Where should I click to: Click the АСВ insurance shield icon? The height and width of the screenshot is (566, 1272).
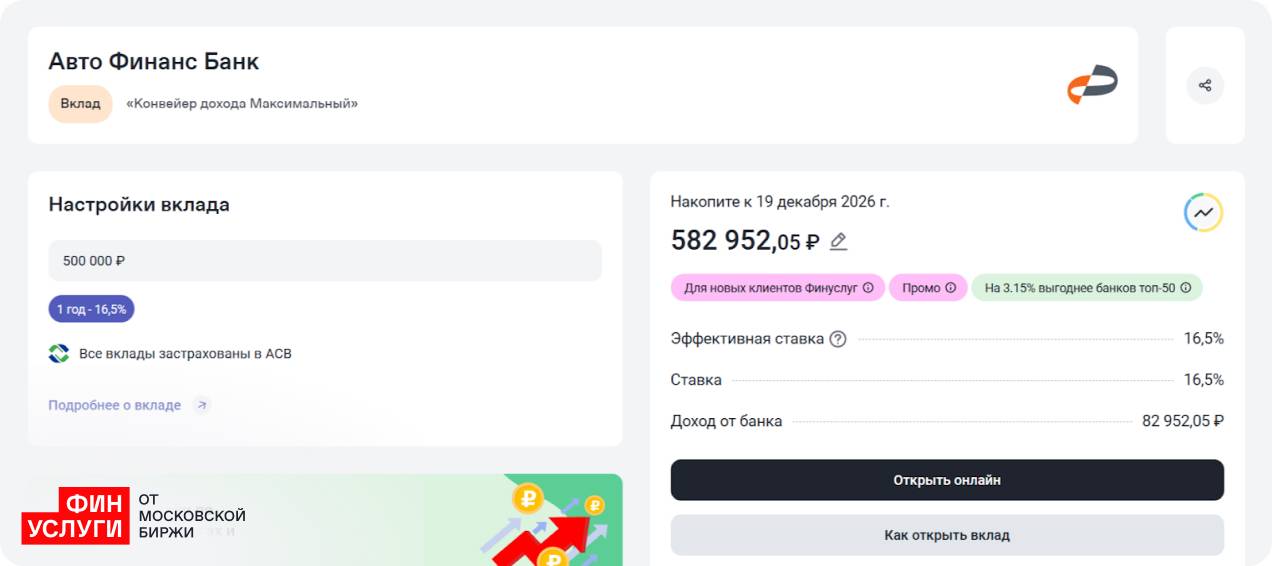click(59, 354)
